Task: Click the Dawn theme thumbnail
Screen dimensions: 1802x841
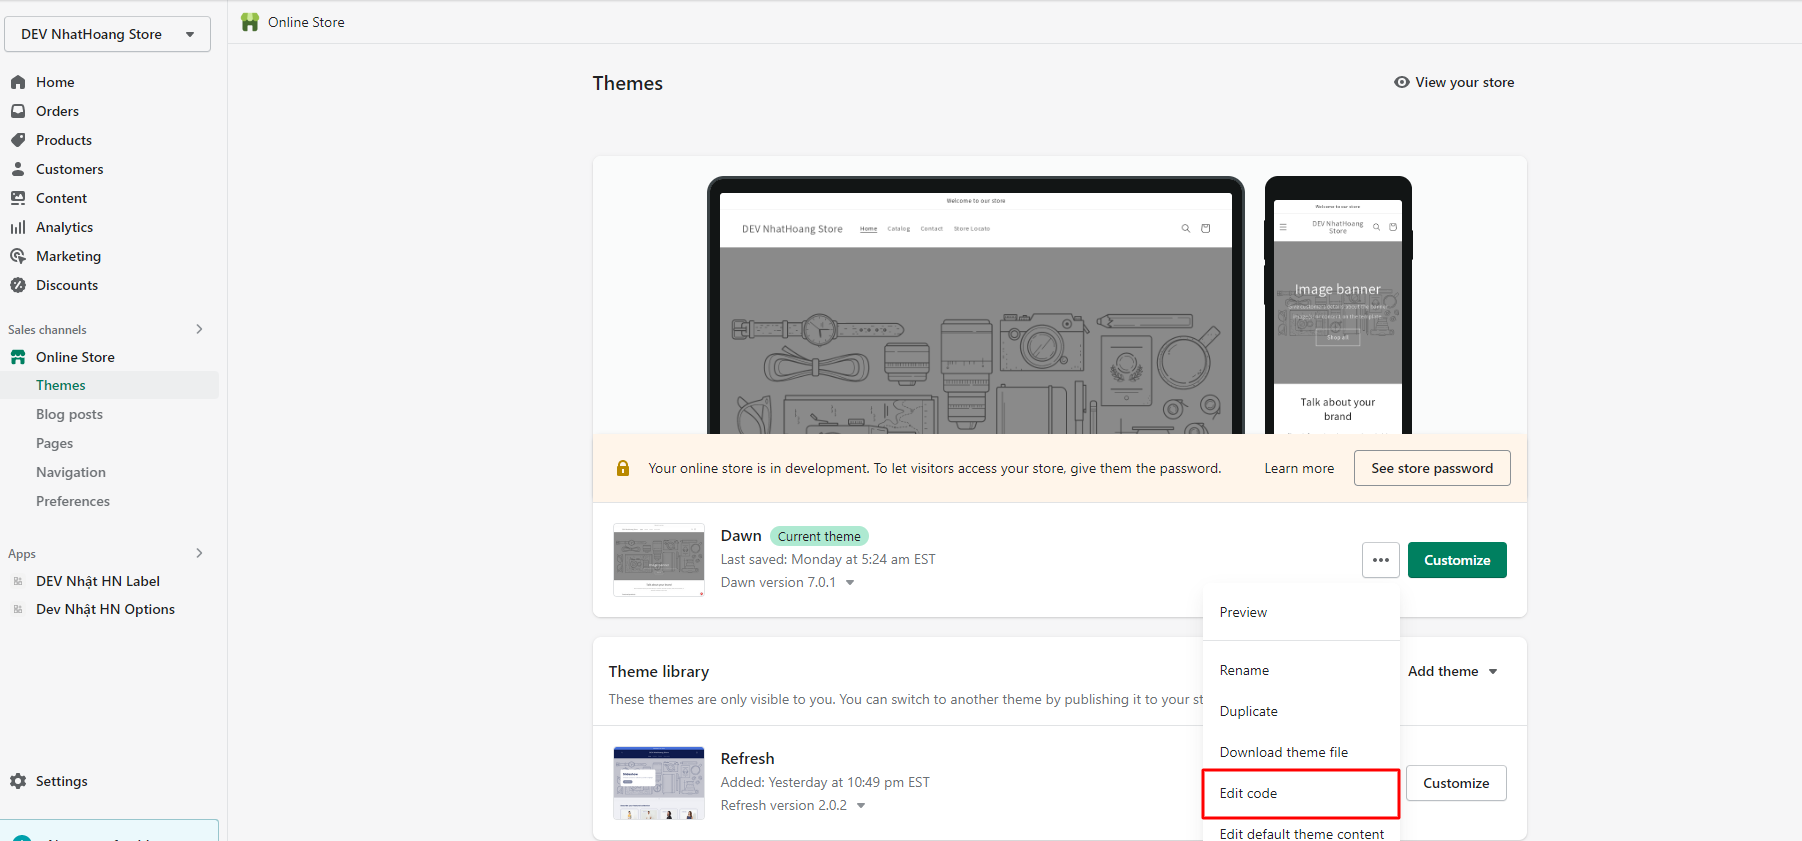Action: click(659, 560)
